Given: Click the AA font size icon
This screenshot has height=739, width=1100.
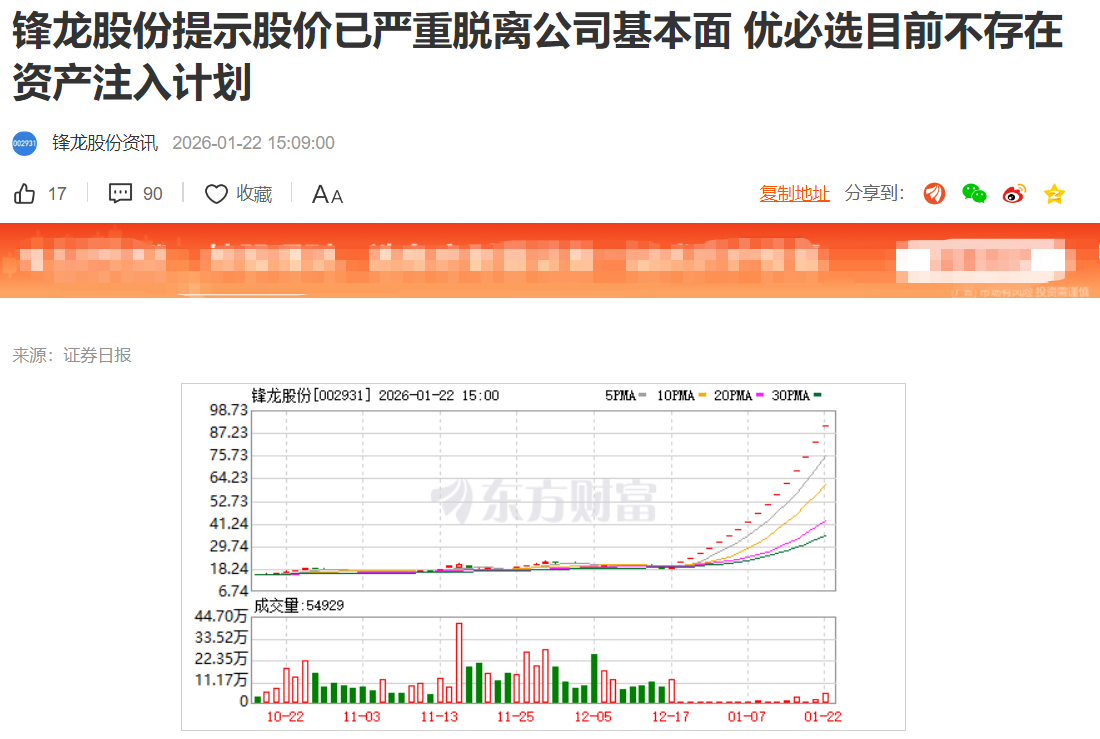Looking at the screenshot, I should tap(327, 195).
